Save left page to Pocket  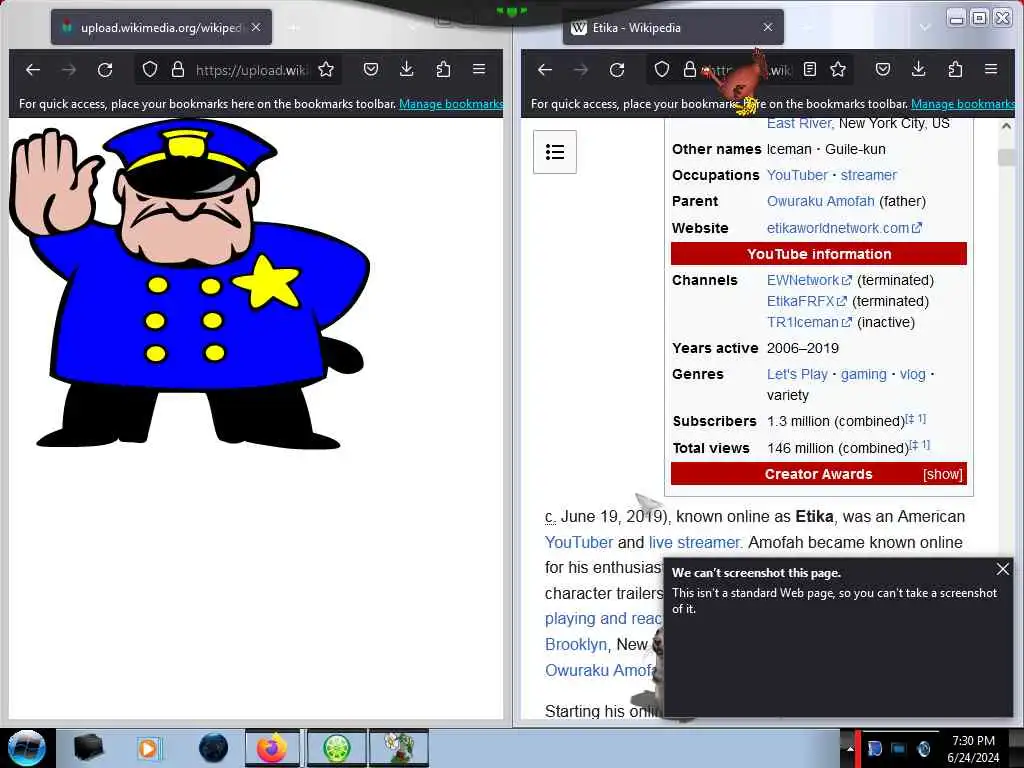tap(371, 69)
